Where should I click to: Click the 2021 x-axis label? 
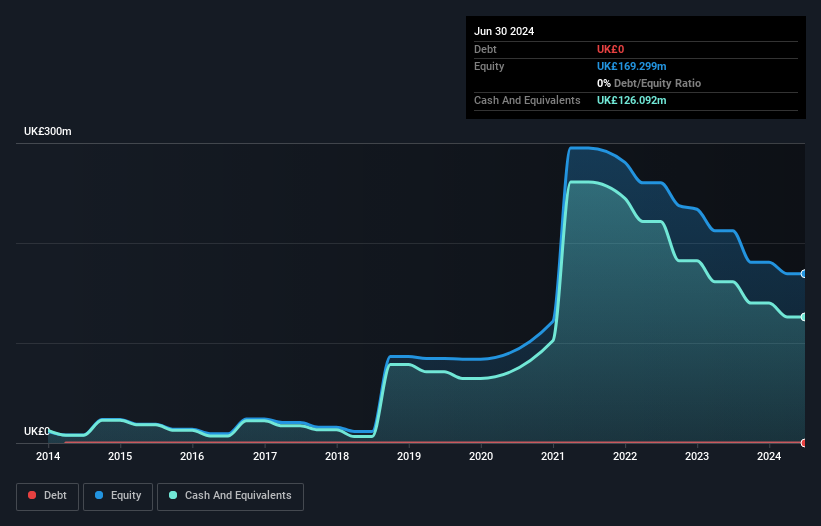(553, 456)
